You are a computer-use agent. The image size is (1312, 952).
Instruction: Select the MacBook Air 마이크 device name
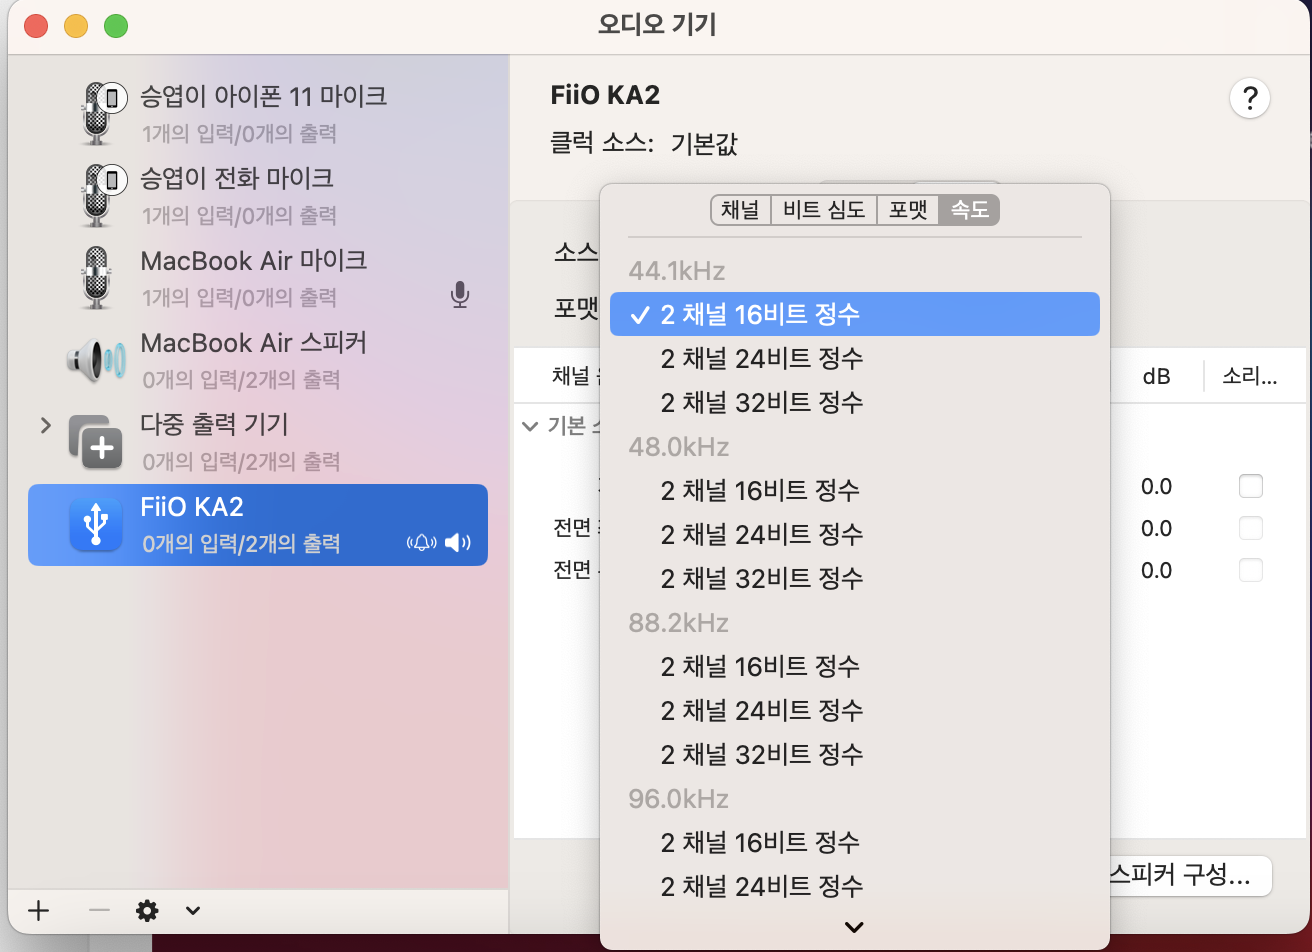(x=254, y=261)
